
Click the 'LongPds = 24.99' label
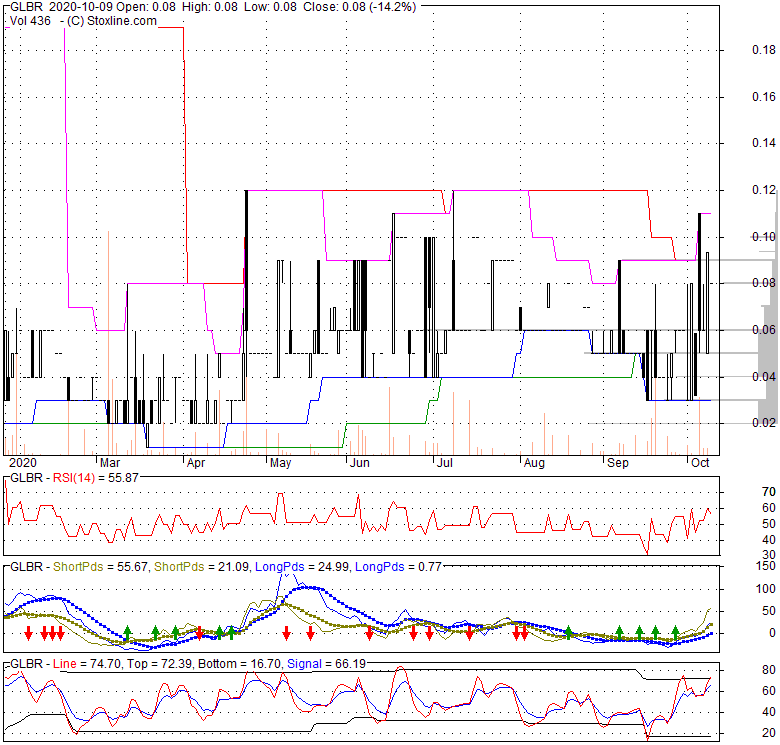[x=303, y=567]
